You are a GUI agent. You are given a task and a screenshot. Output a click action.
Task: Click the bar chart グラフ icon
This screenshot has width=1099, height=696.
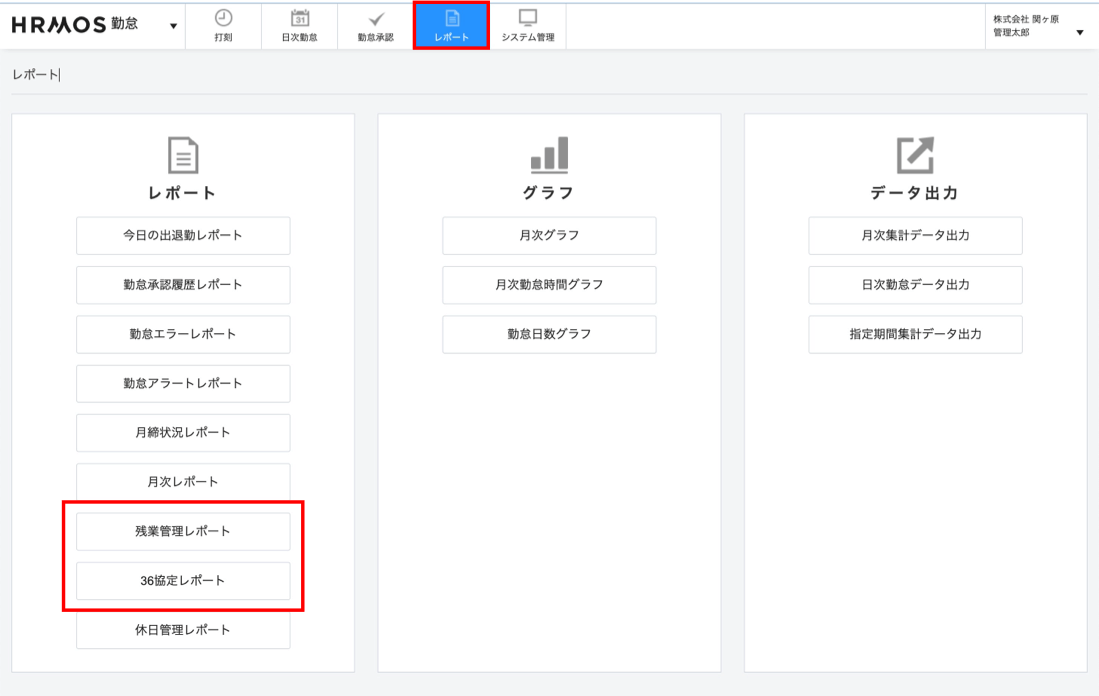[549, 153]
